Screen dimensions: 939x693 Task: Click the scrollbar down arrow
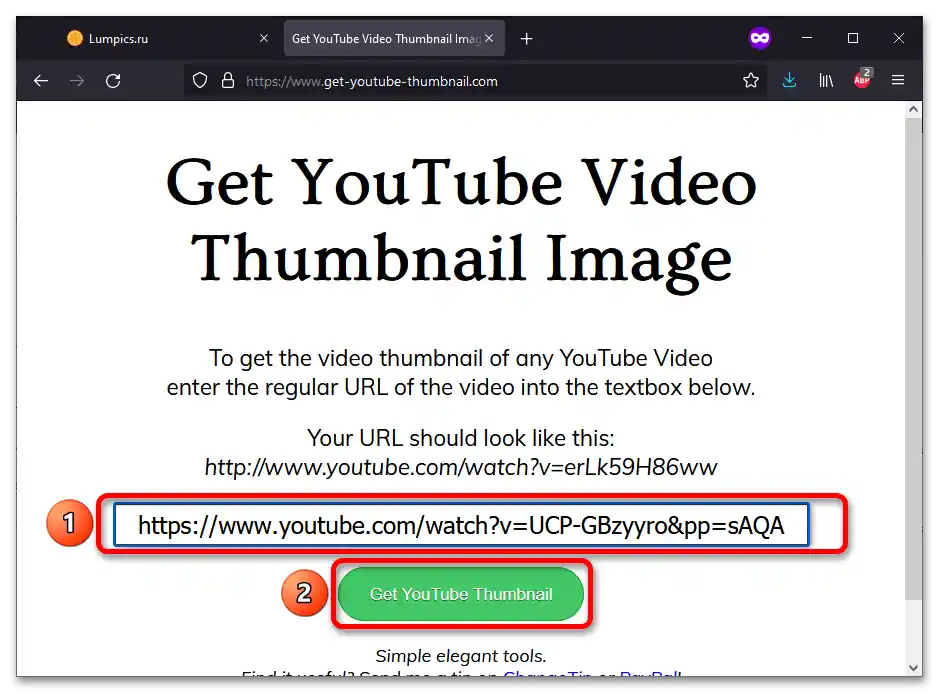click(913, 668)
